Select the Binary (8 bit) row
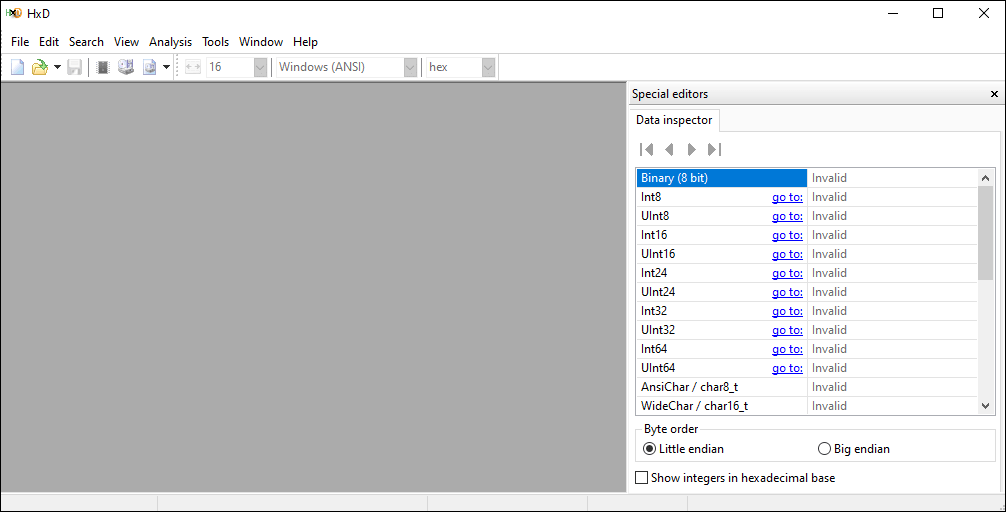 coord(722,178)
